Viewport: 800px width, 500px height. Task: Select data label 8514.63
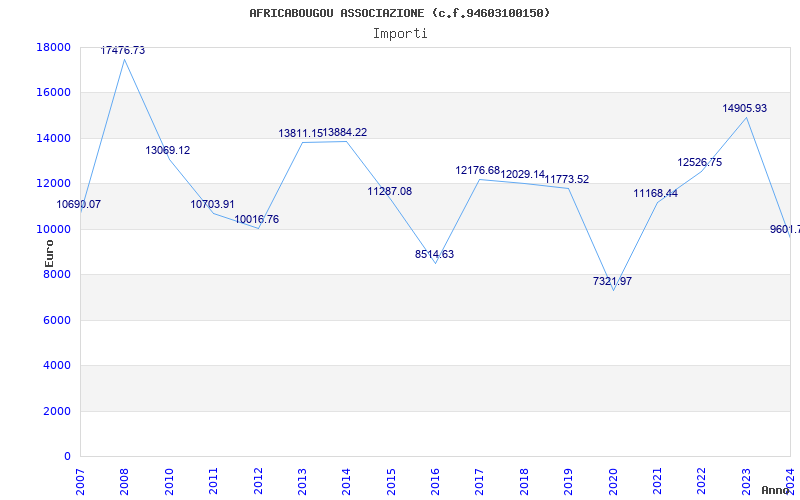[x=434, y=255]
